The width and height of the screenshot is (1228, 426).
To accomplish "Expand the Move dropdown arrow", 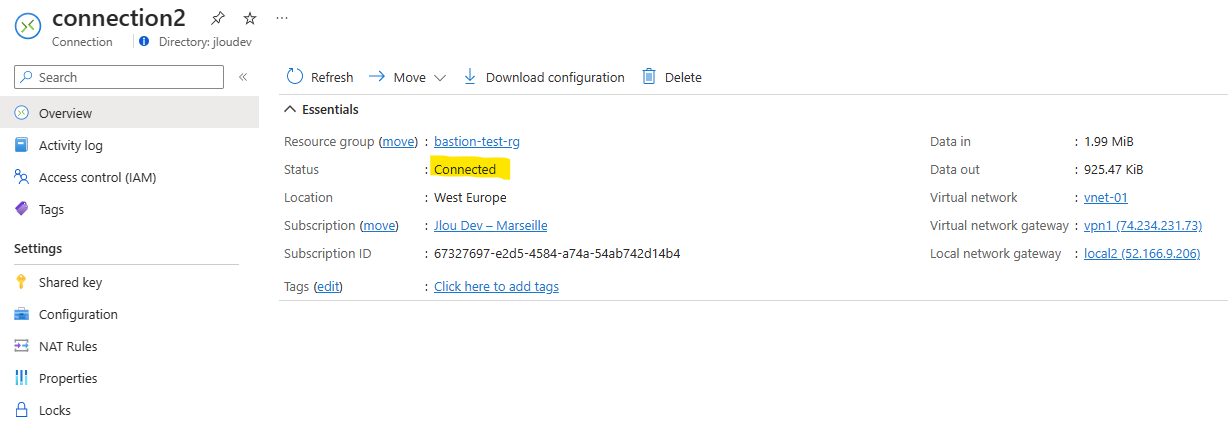I will point(439,77).
